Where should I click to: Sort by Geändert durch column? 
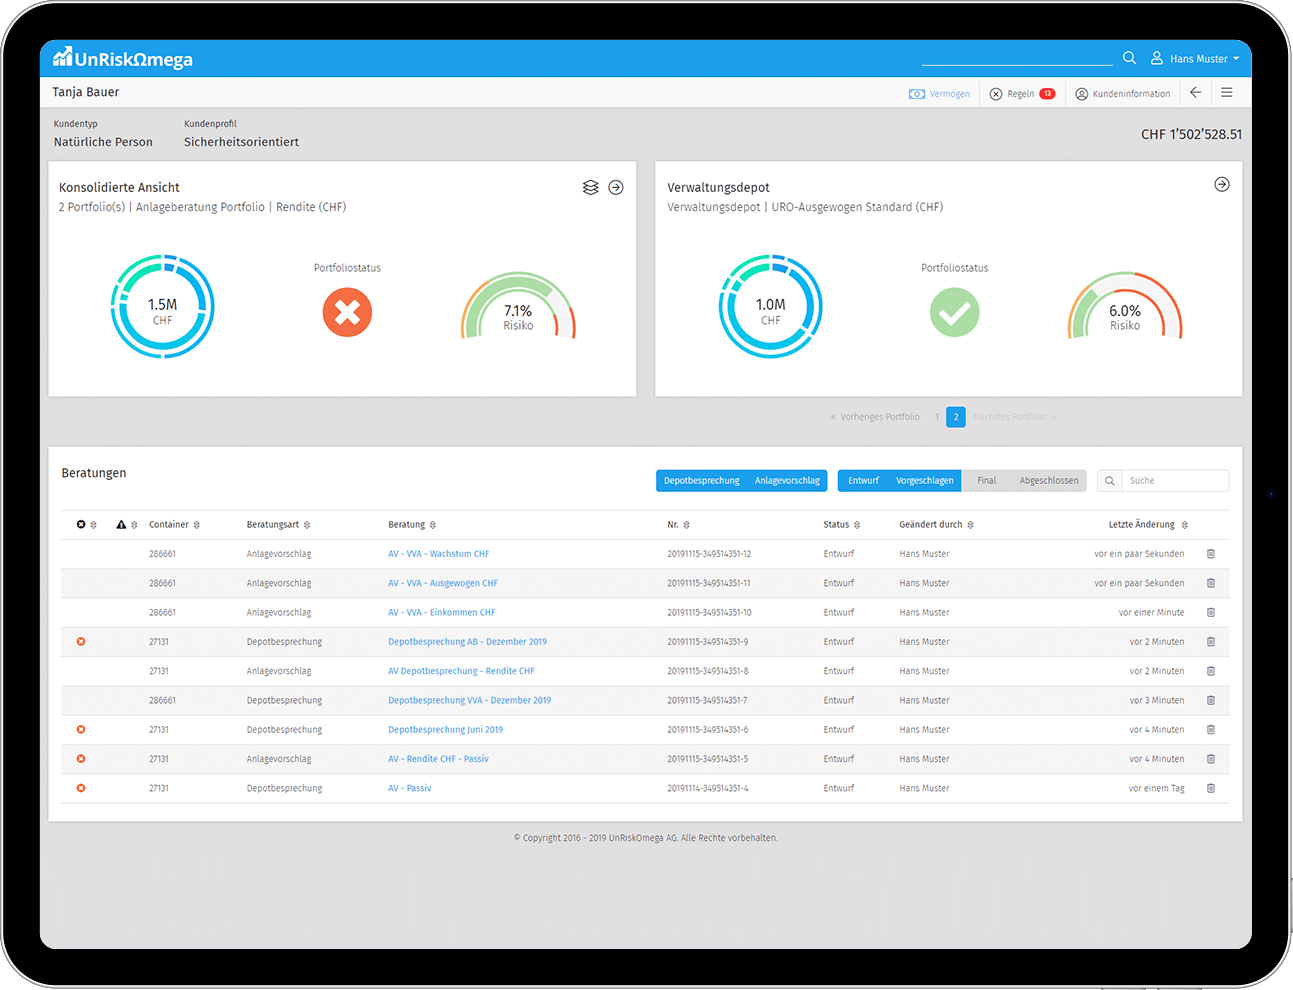pos(936,525)
